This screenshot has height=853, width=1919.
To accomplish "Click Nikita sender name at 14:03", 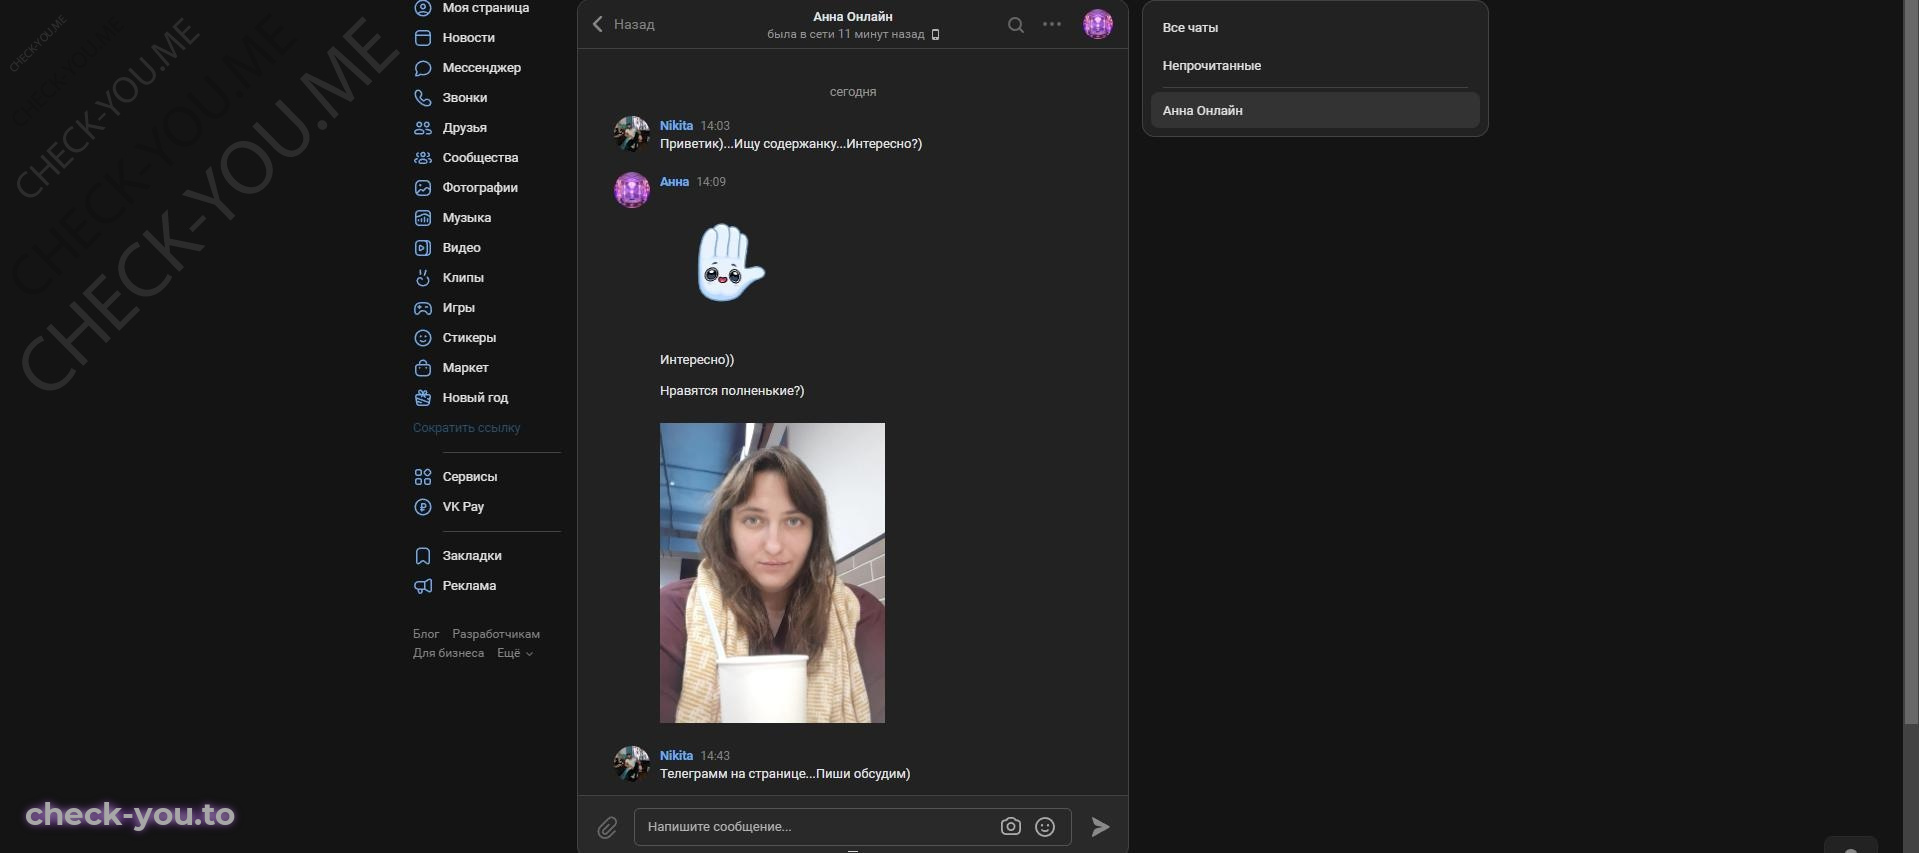I will click(676, 126).
